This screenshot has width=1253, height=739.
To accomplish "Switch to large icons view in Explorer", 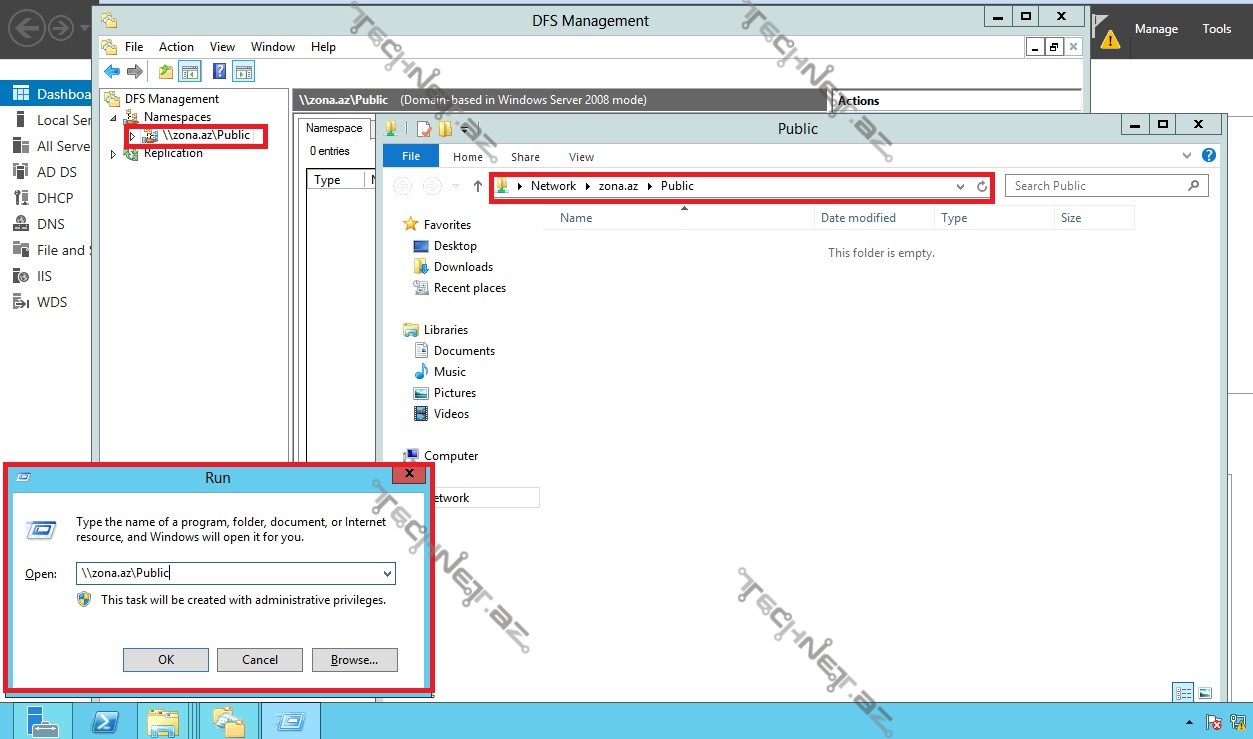I will (1205, 693).
